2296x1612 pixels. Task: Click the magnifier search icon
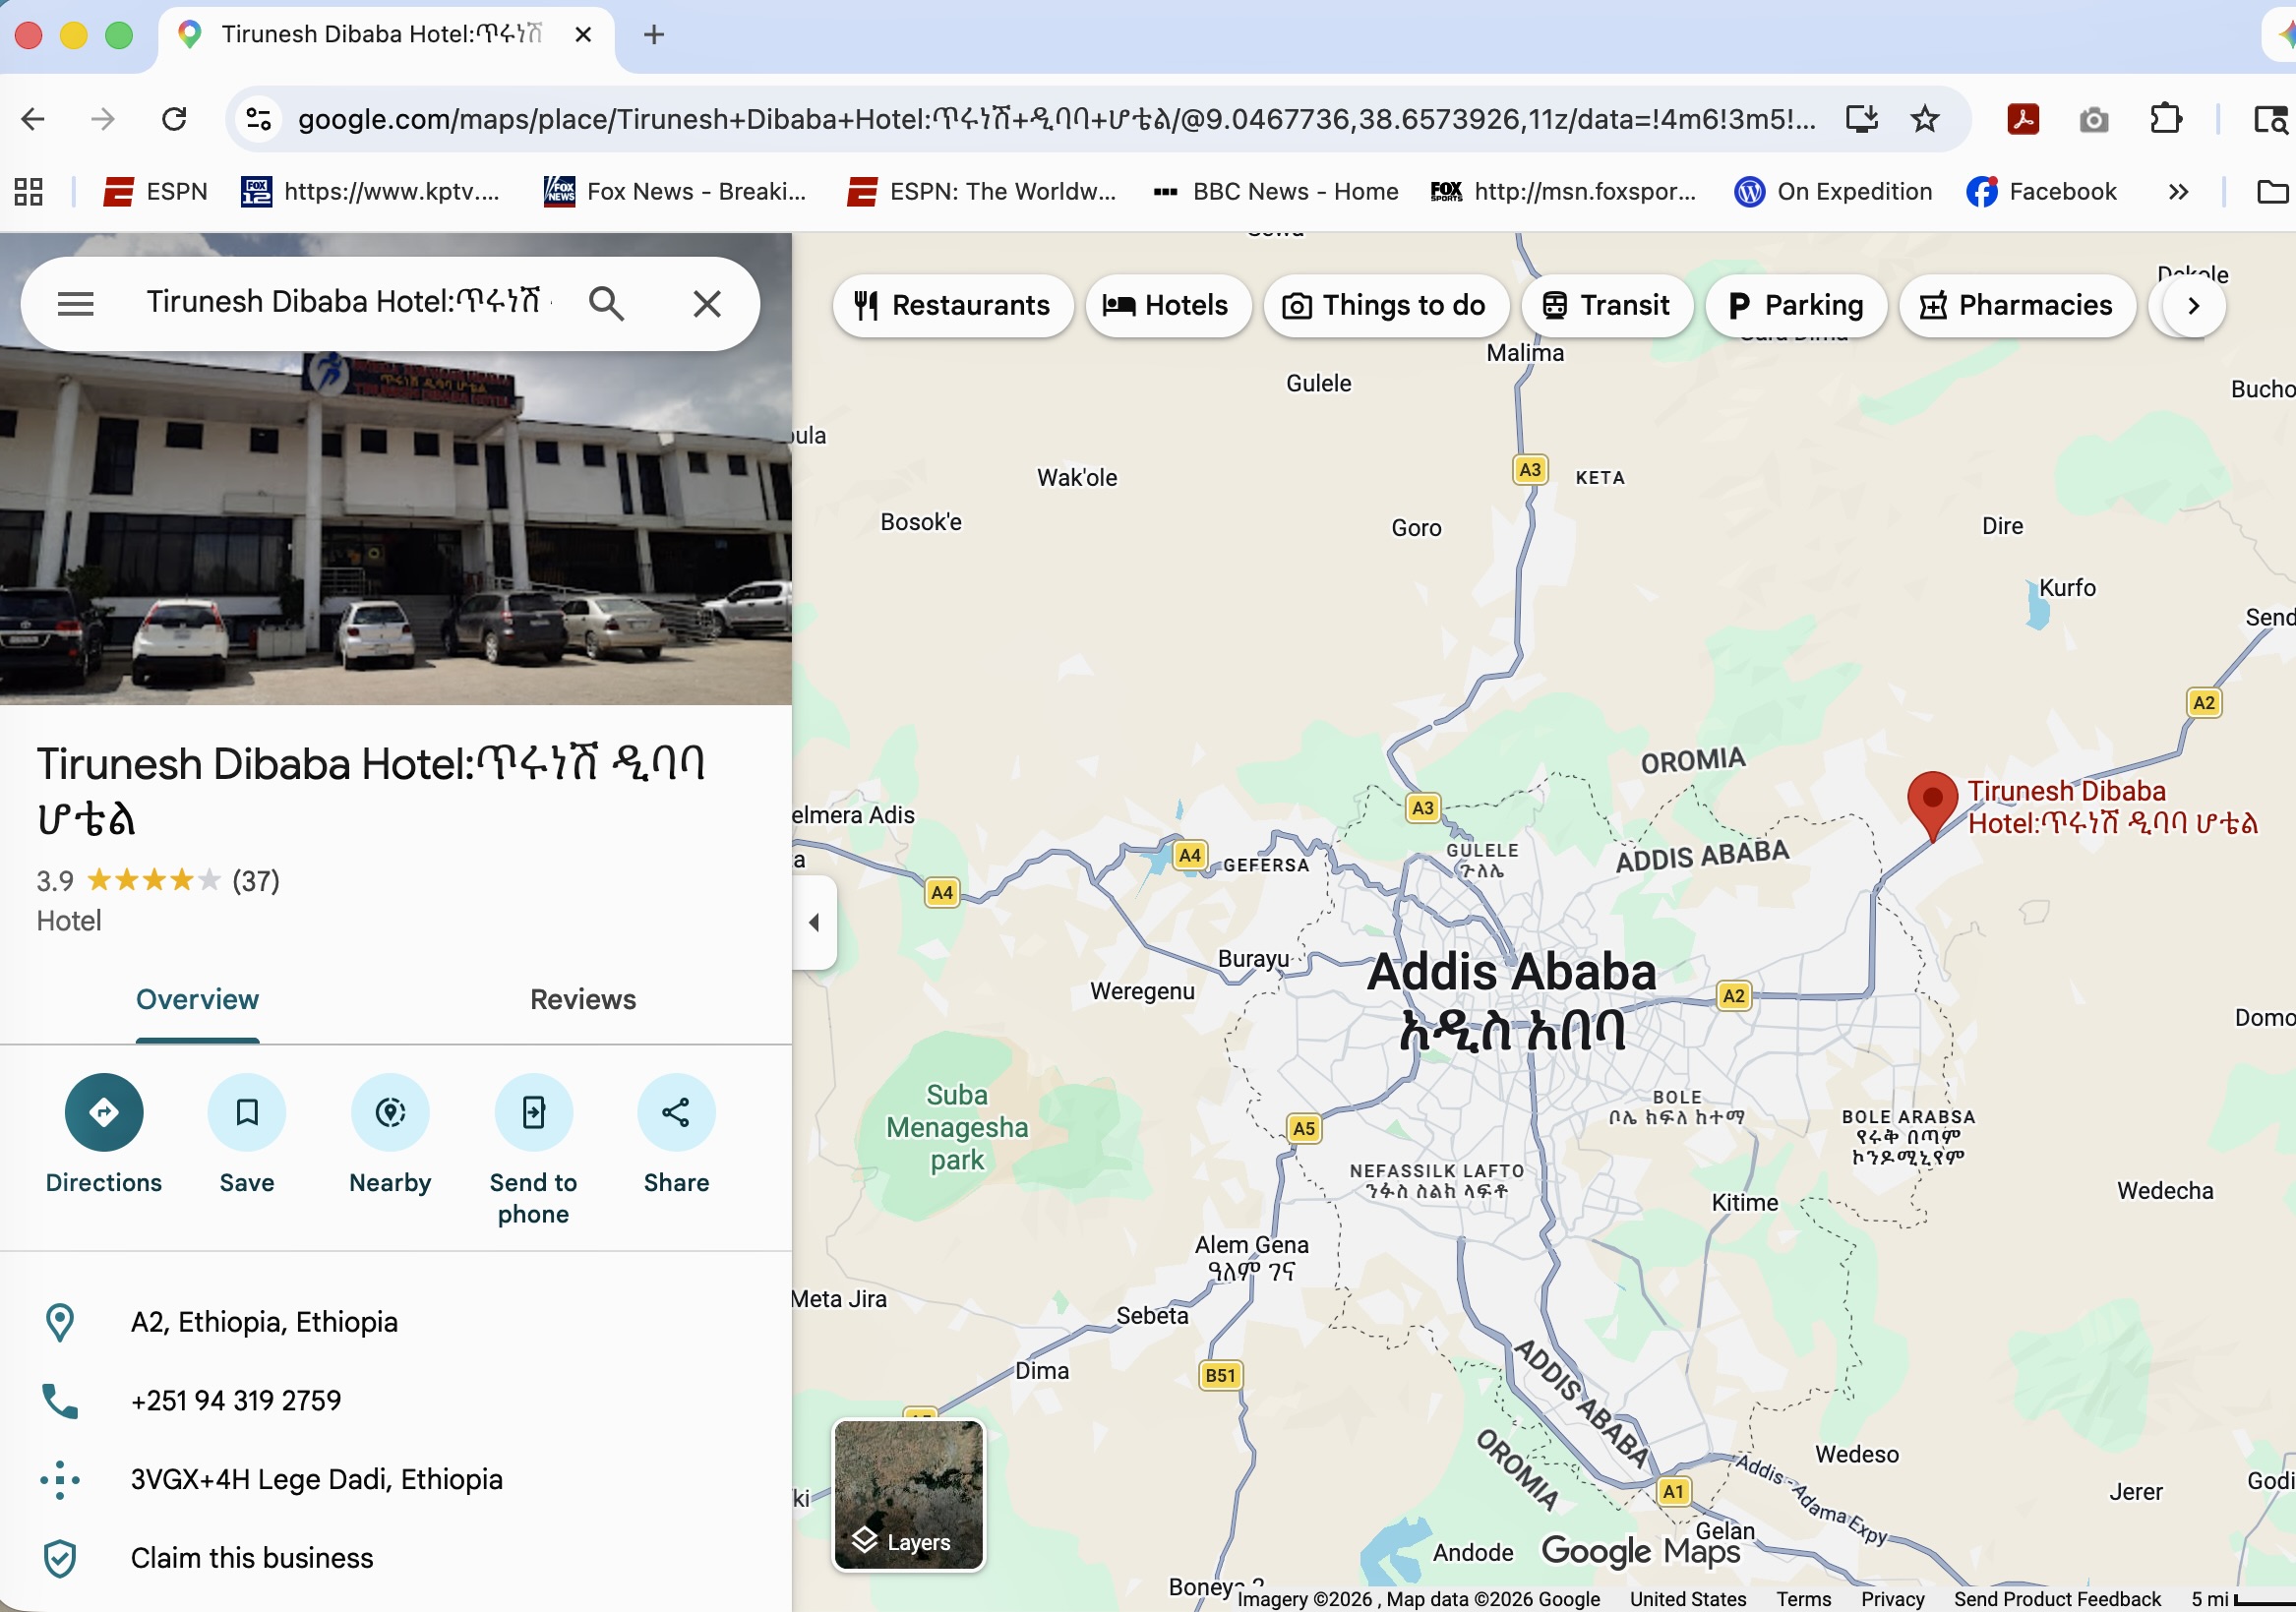coord(606,304)
